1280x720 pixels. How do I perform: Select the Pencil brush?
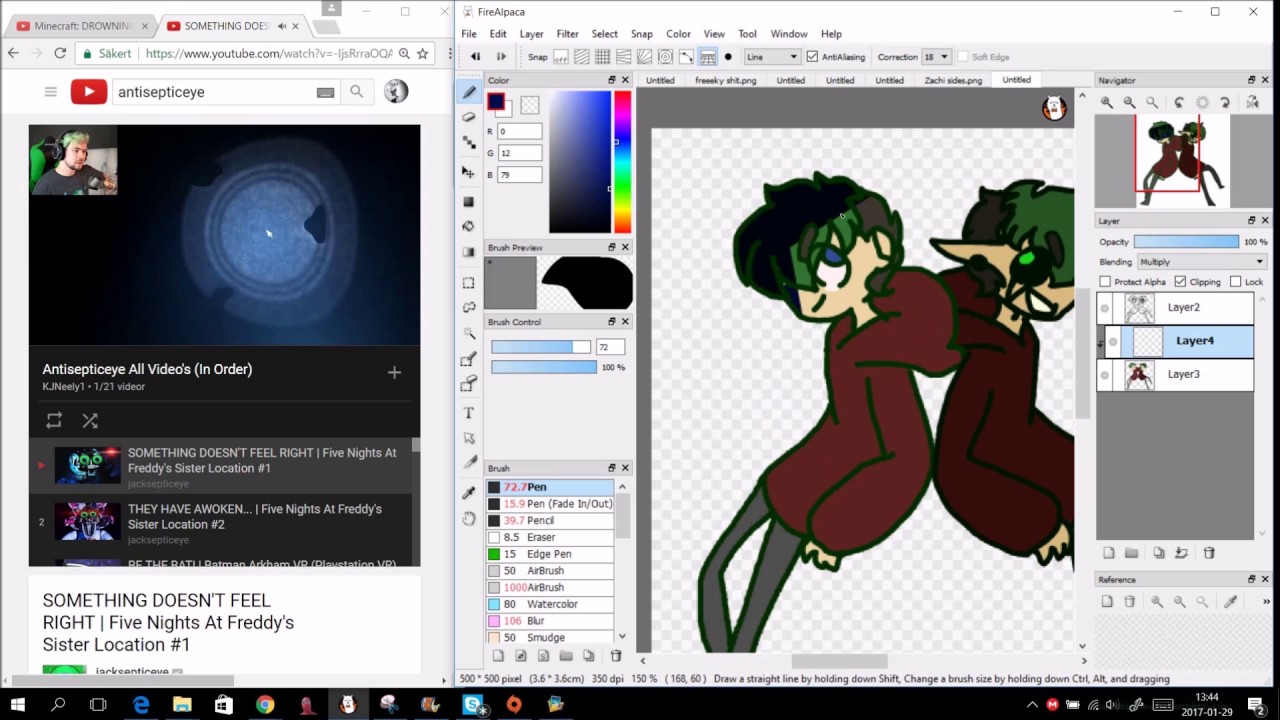pyautogui.click(x=550, y=521)
